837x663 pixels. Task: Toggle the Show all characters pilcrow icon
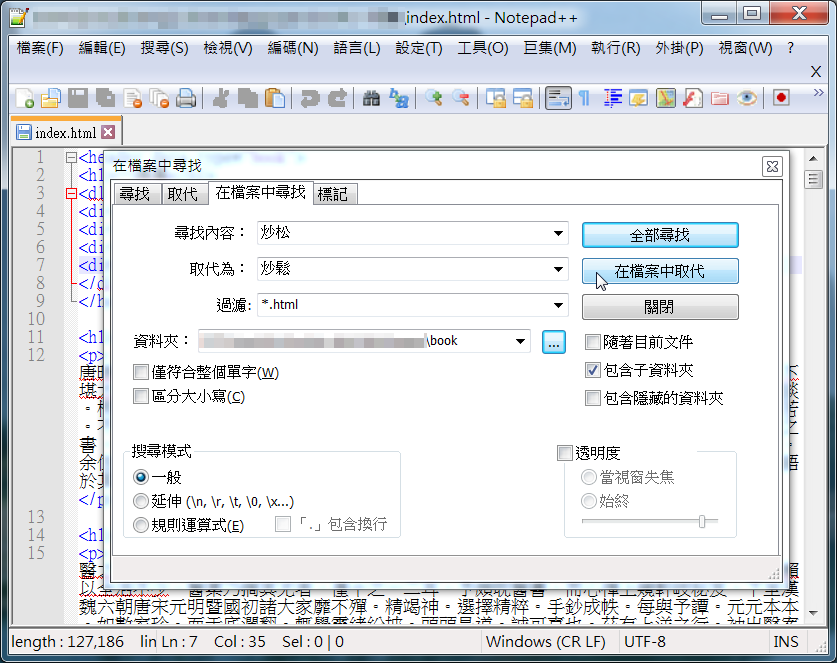(x=585, y=98)
